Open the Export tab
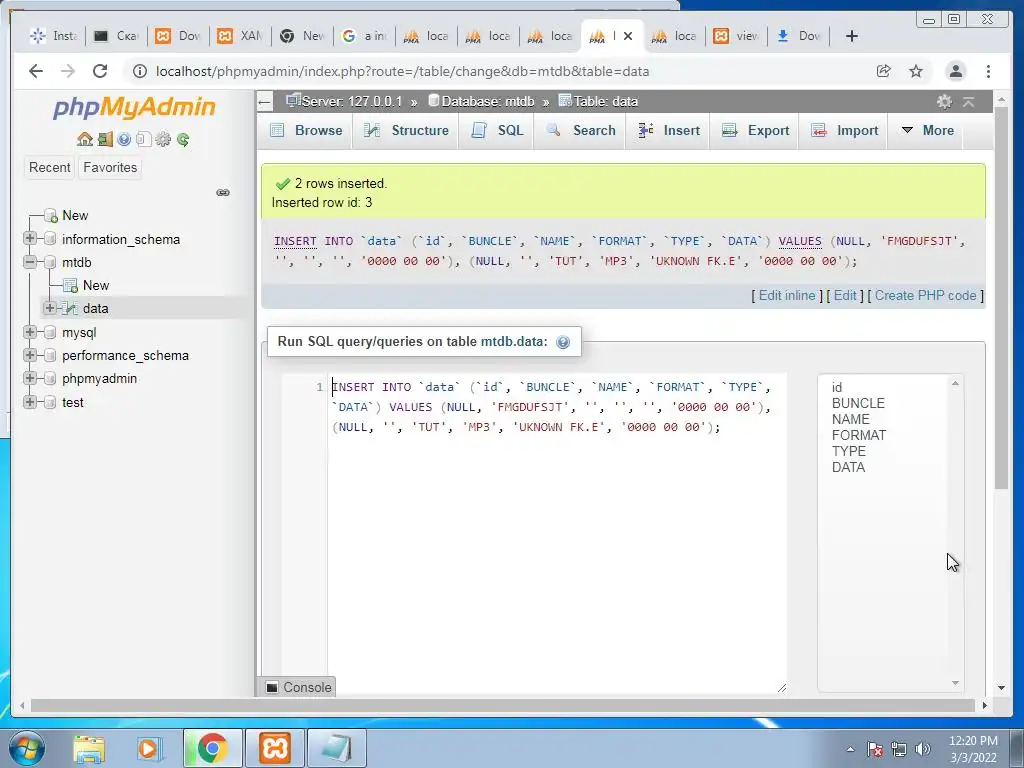The width and height of the screenshot is (1024, 768). 755,130
